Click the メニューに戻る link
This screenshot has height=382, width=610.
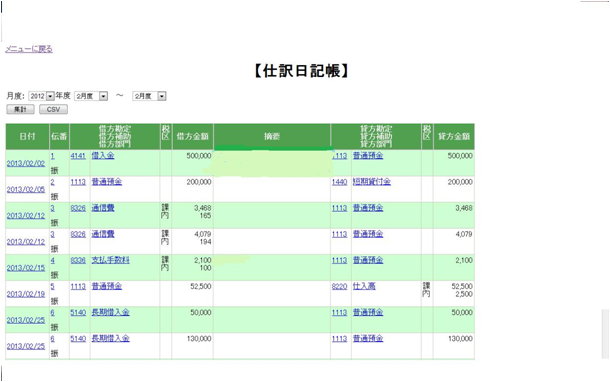[29, 49]
